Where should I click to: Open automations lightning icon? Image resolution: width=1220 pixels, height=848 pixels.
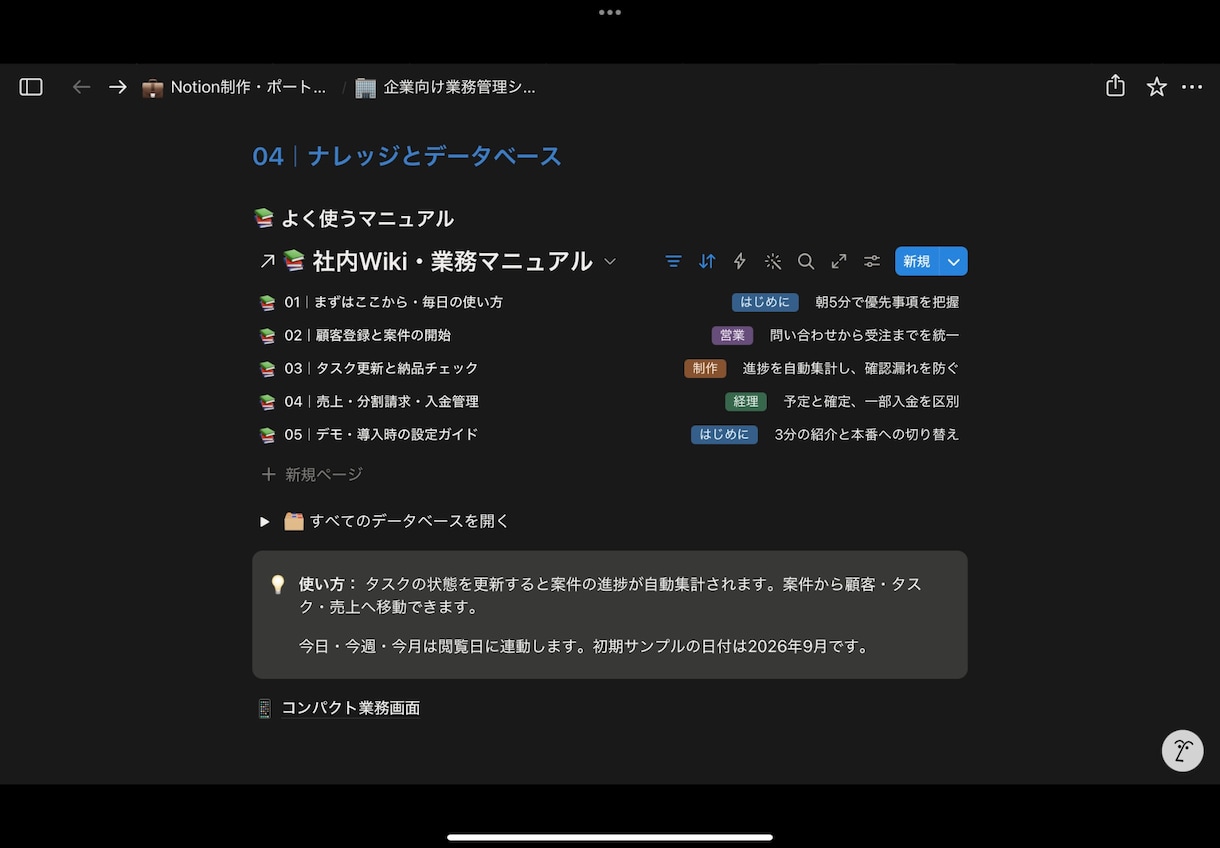click(x=740, y=261)
